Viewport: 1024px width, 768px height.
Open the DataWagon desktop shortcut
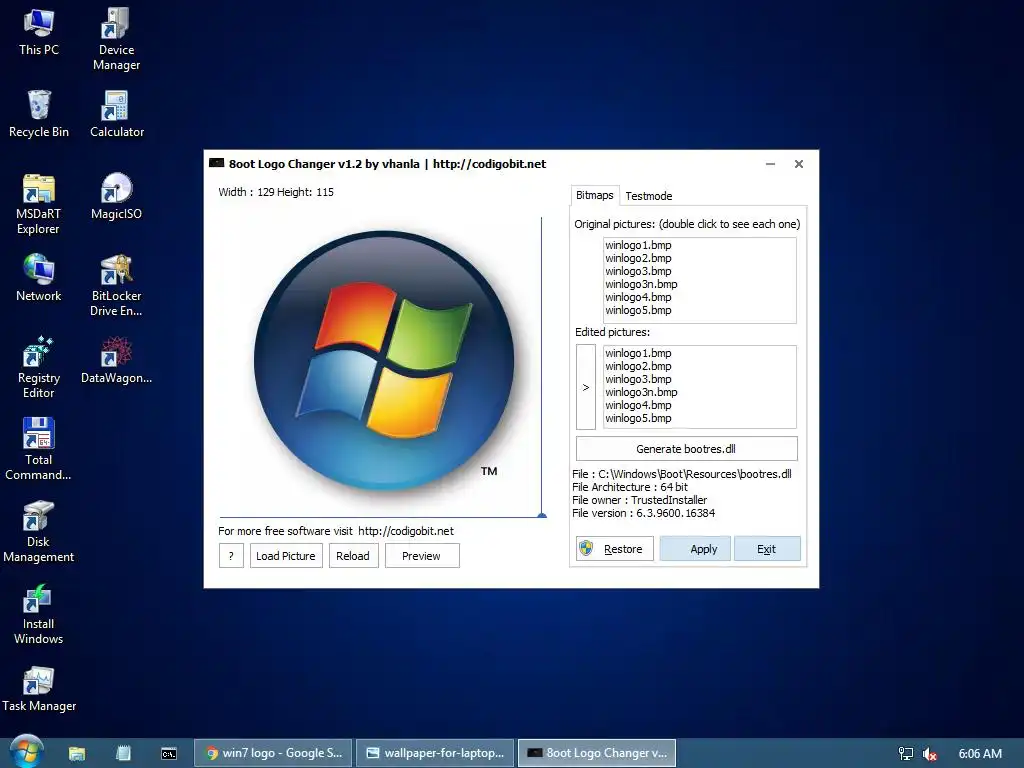(116, 360)
